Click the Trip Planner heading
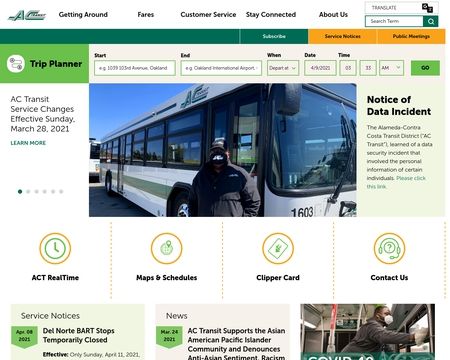Image resolution: width=450 pixels, height=360 pixels. click(x=56, y=64)
